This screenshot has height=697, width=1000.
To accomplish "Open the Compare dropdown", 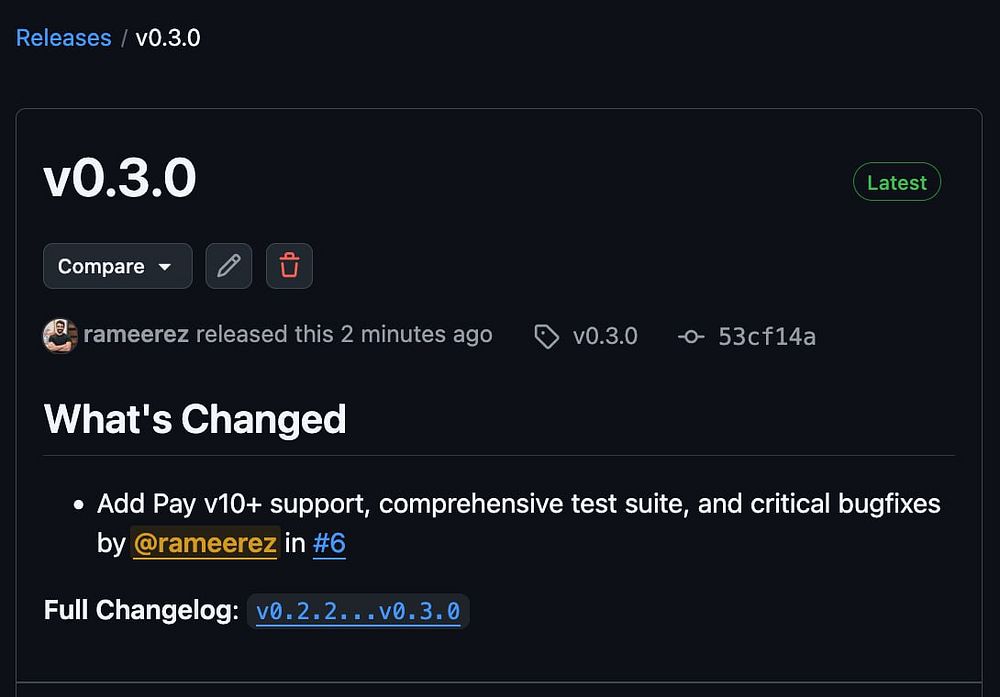I will point(117,266).
